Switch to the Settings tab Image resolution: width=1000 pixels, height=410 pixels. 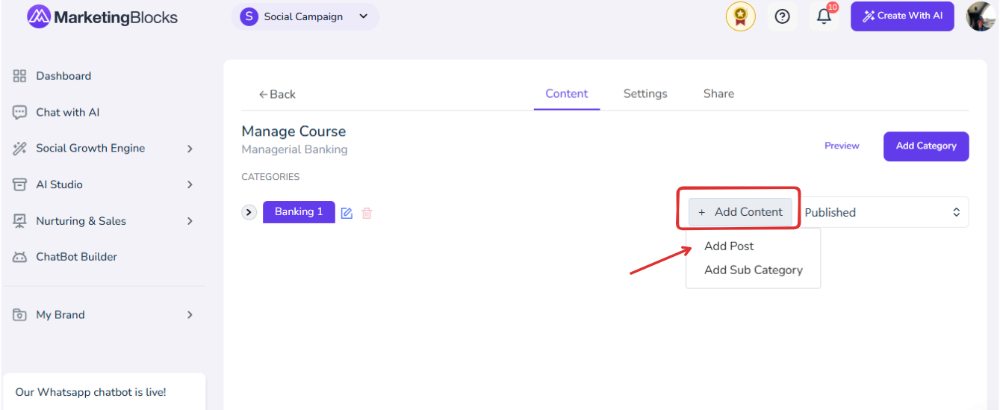(645, 94)
